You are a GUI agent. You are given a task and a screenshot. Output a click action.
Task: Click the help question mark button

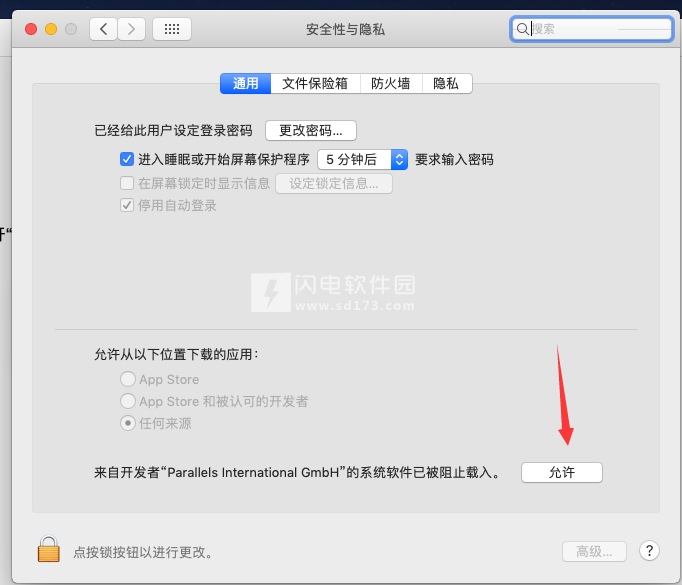[x=648, y=551]
